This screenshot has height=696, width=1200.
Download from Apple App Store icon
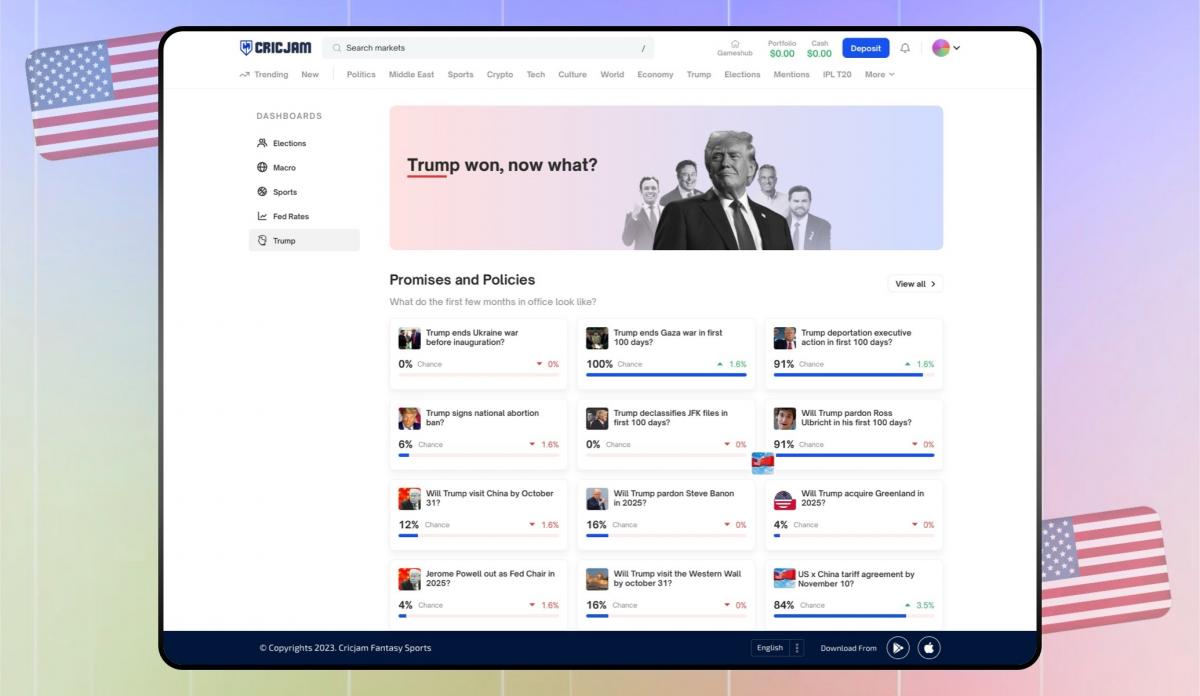point(929,648)
